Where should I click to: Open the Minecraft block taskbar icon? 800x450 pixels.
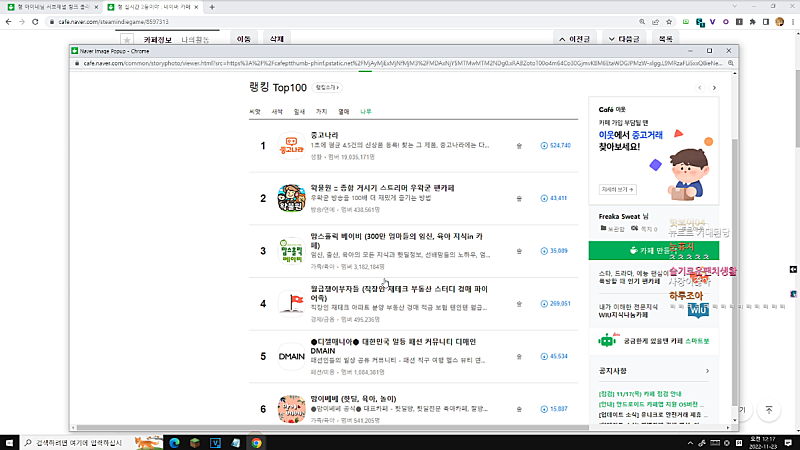tap(195, 443)
